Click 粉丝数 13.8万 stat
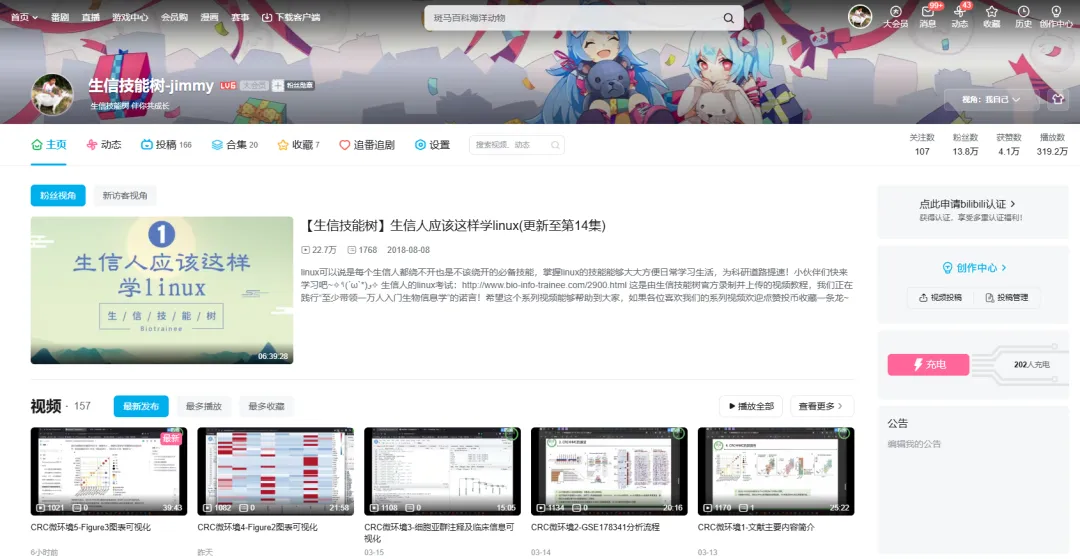 pyautogui.click(x=965, y=145)
